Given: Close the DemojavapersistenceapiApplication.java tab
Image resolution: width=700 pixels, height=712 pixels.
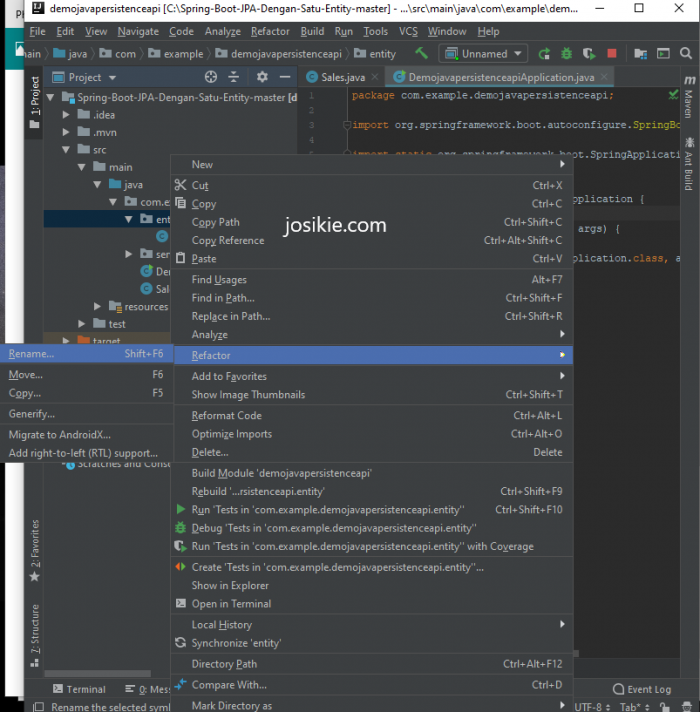Looking at the screenshot, I should click(x=604, y=77).
